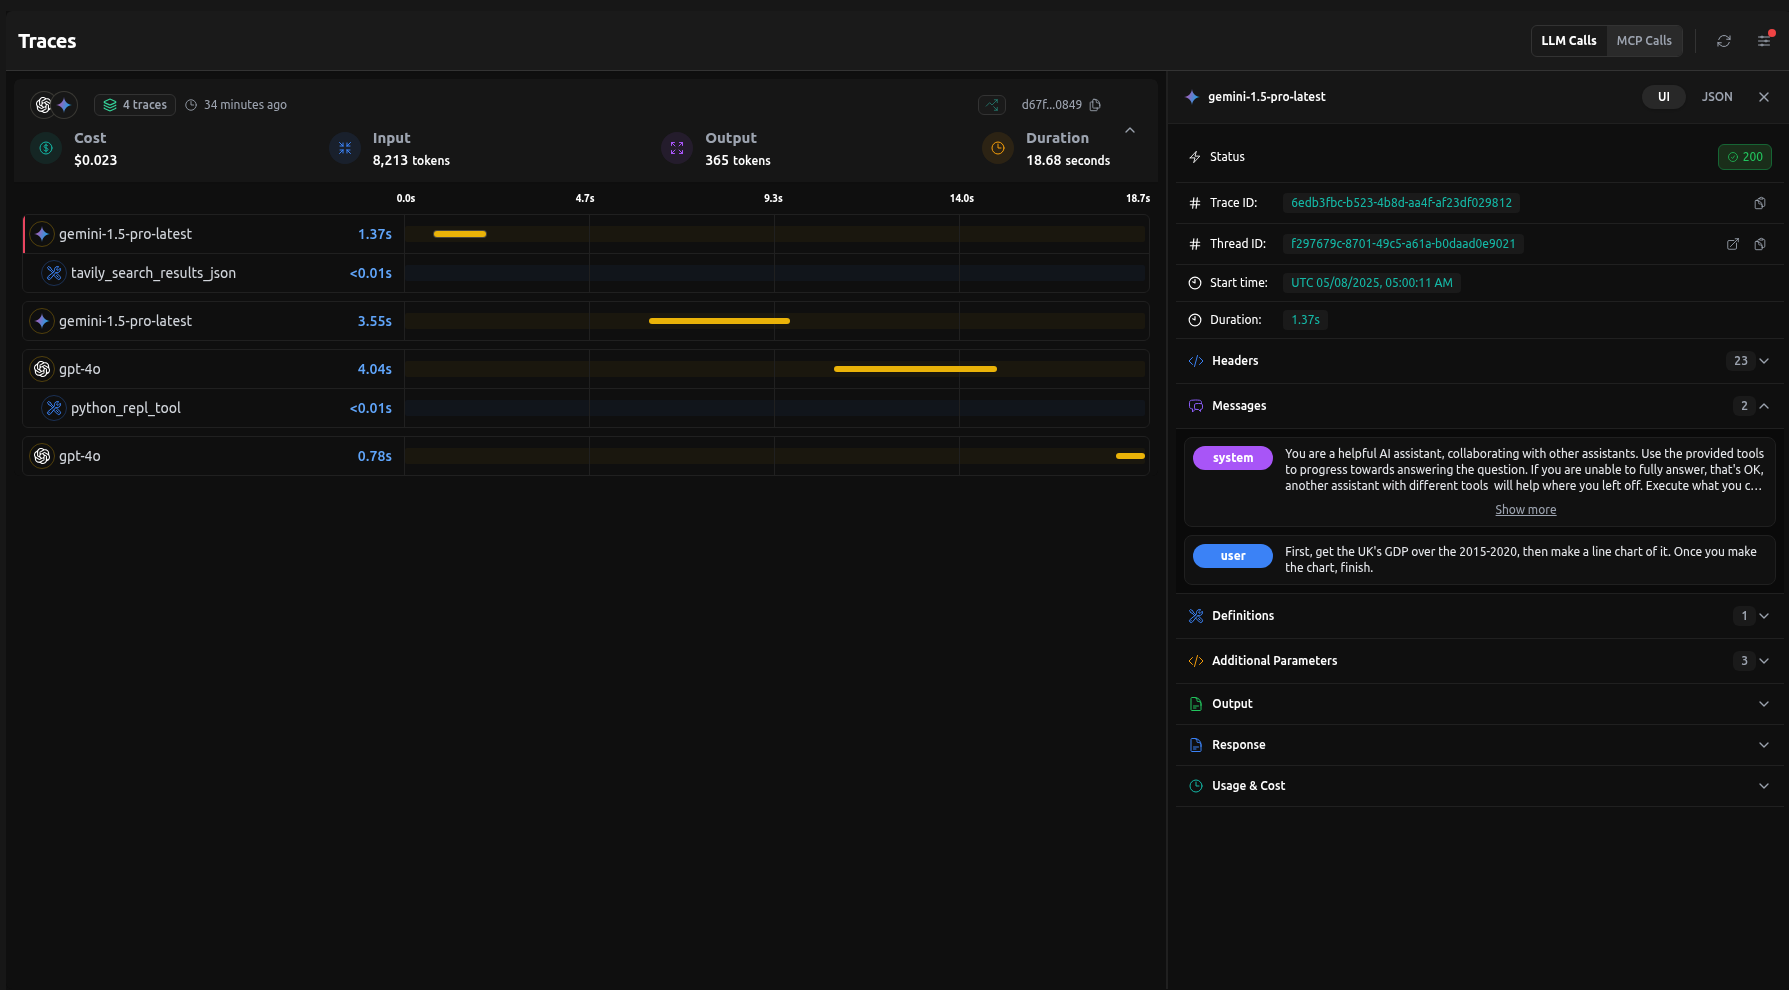Select the python_repl_tool wrench icon

point(53,408)
